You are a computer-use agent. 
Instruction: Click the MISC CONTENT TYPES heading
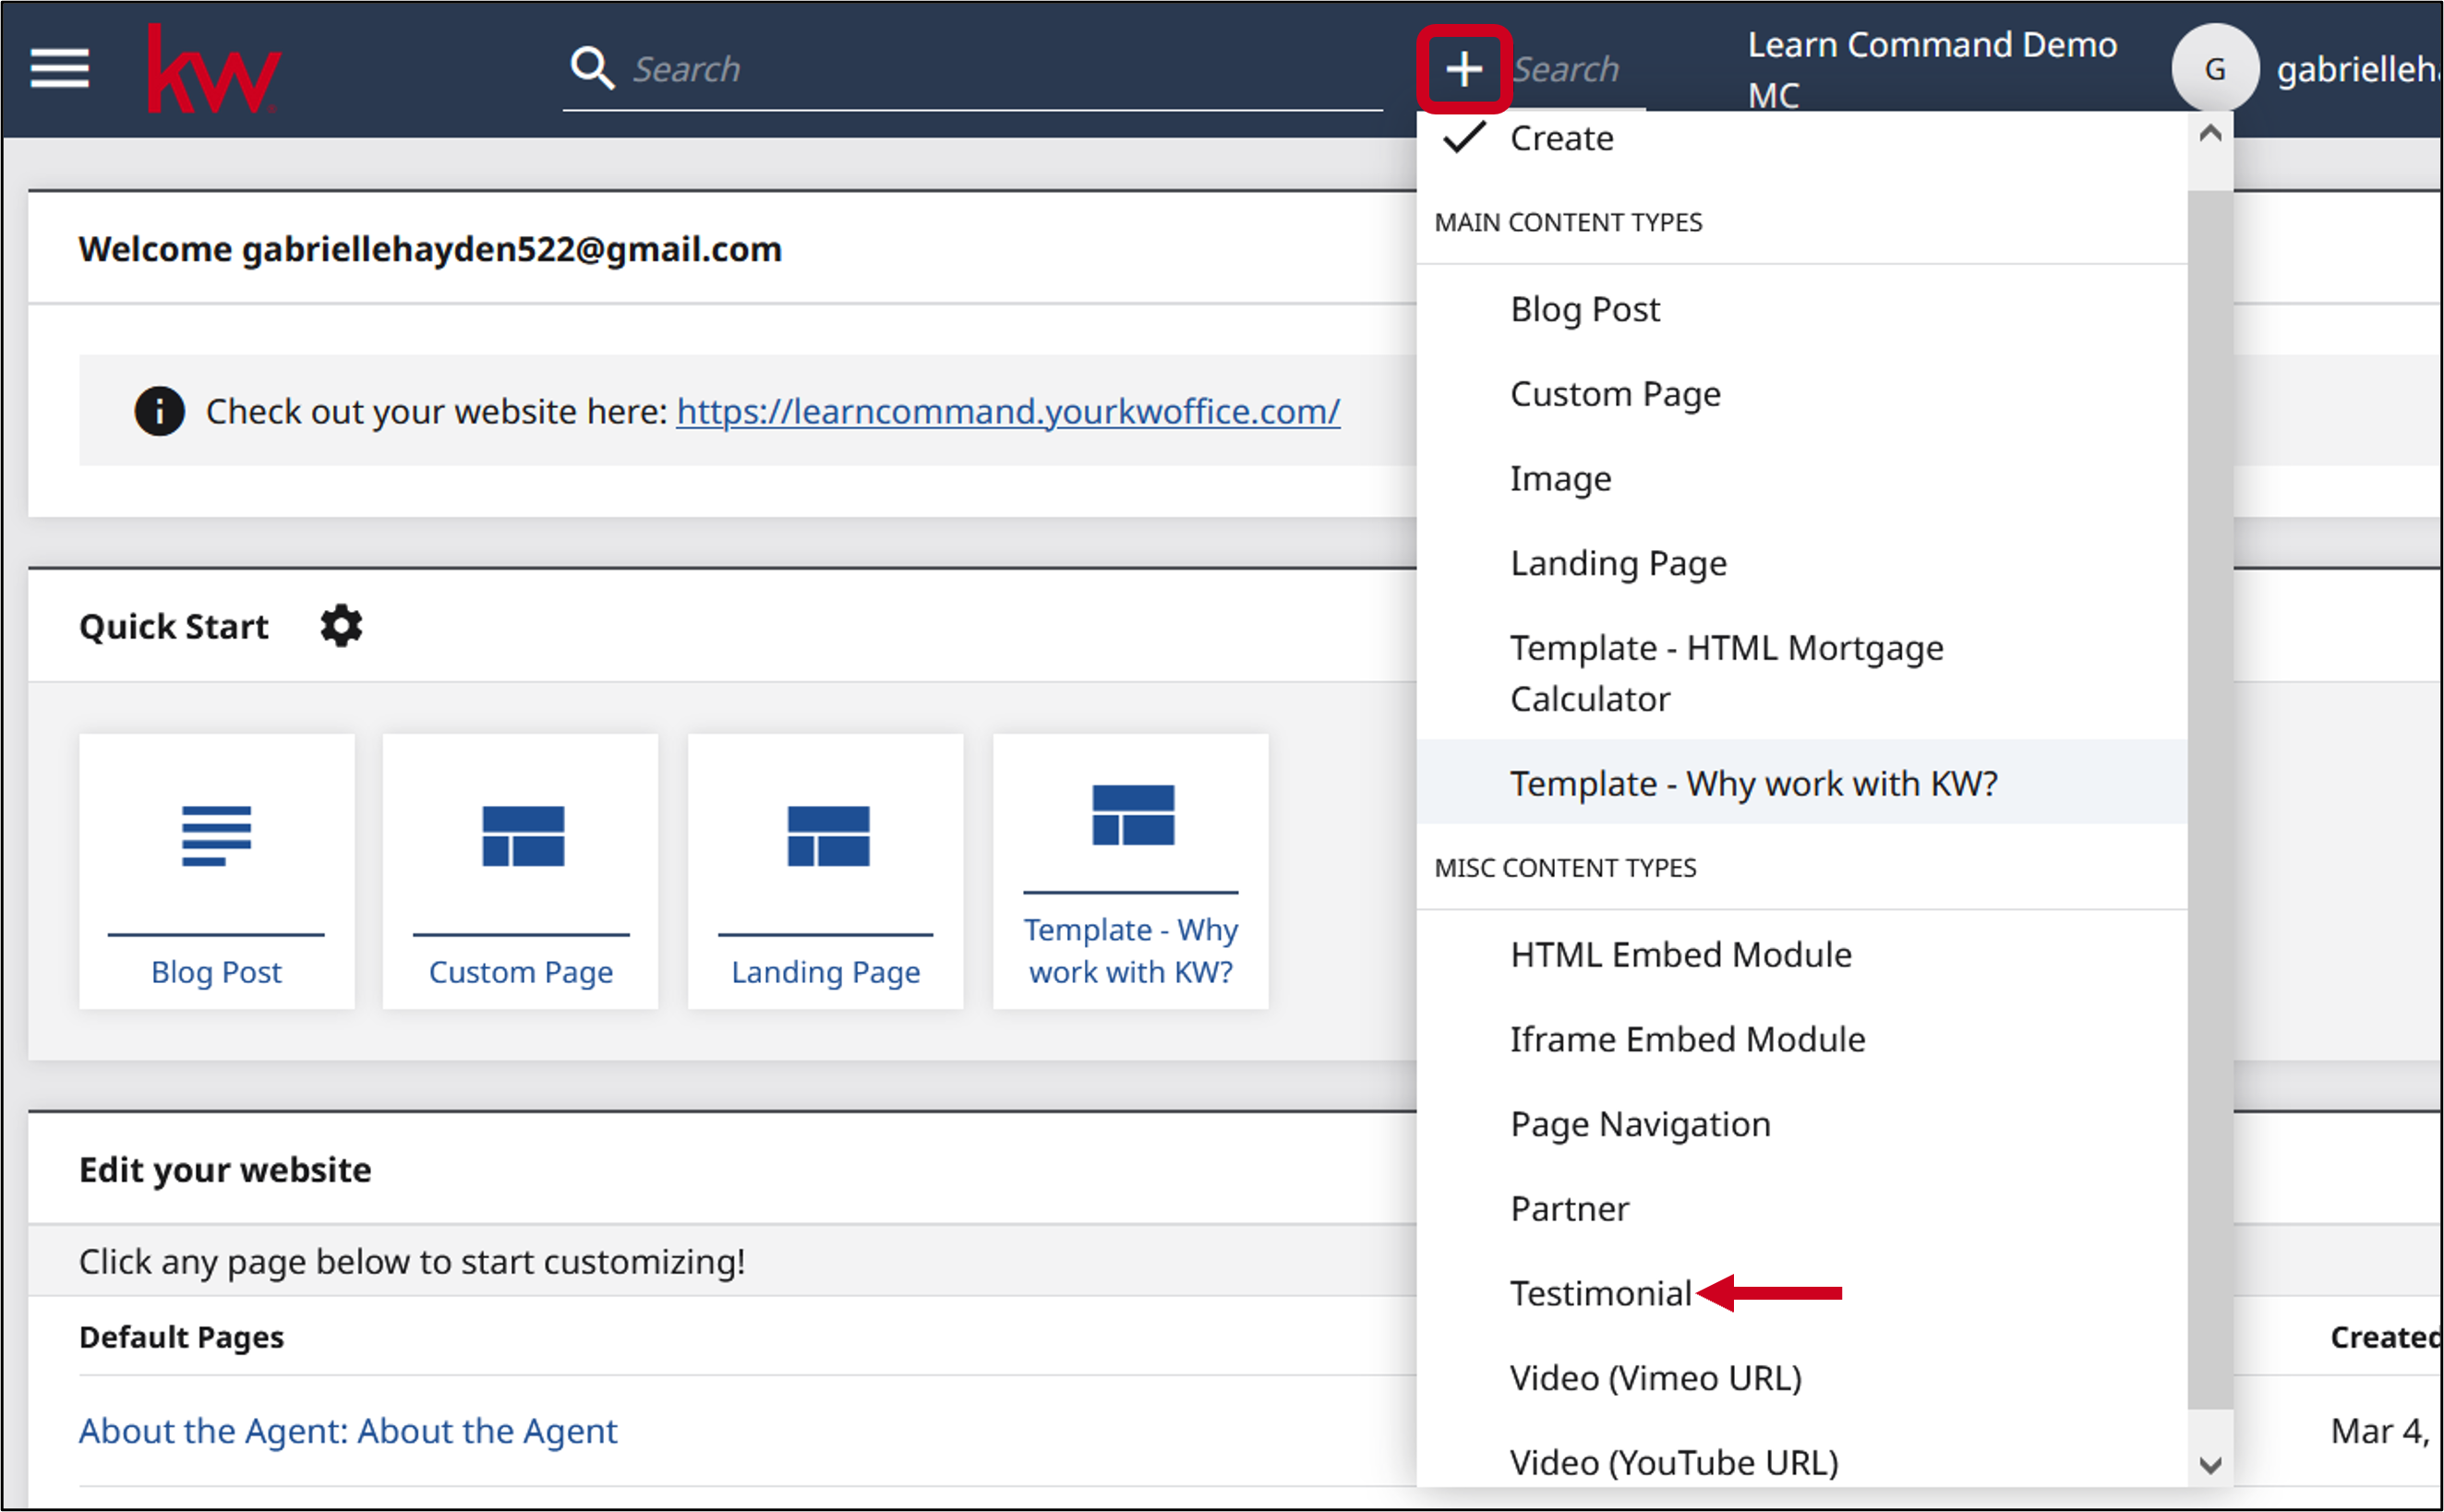pyautogui.click(x=1565, y=868)
